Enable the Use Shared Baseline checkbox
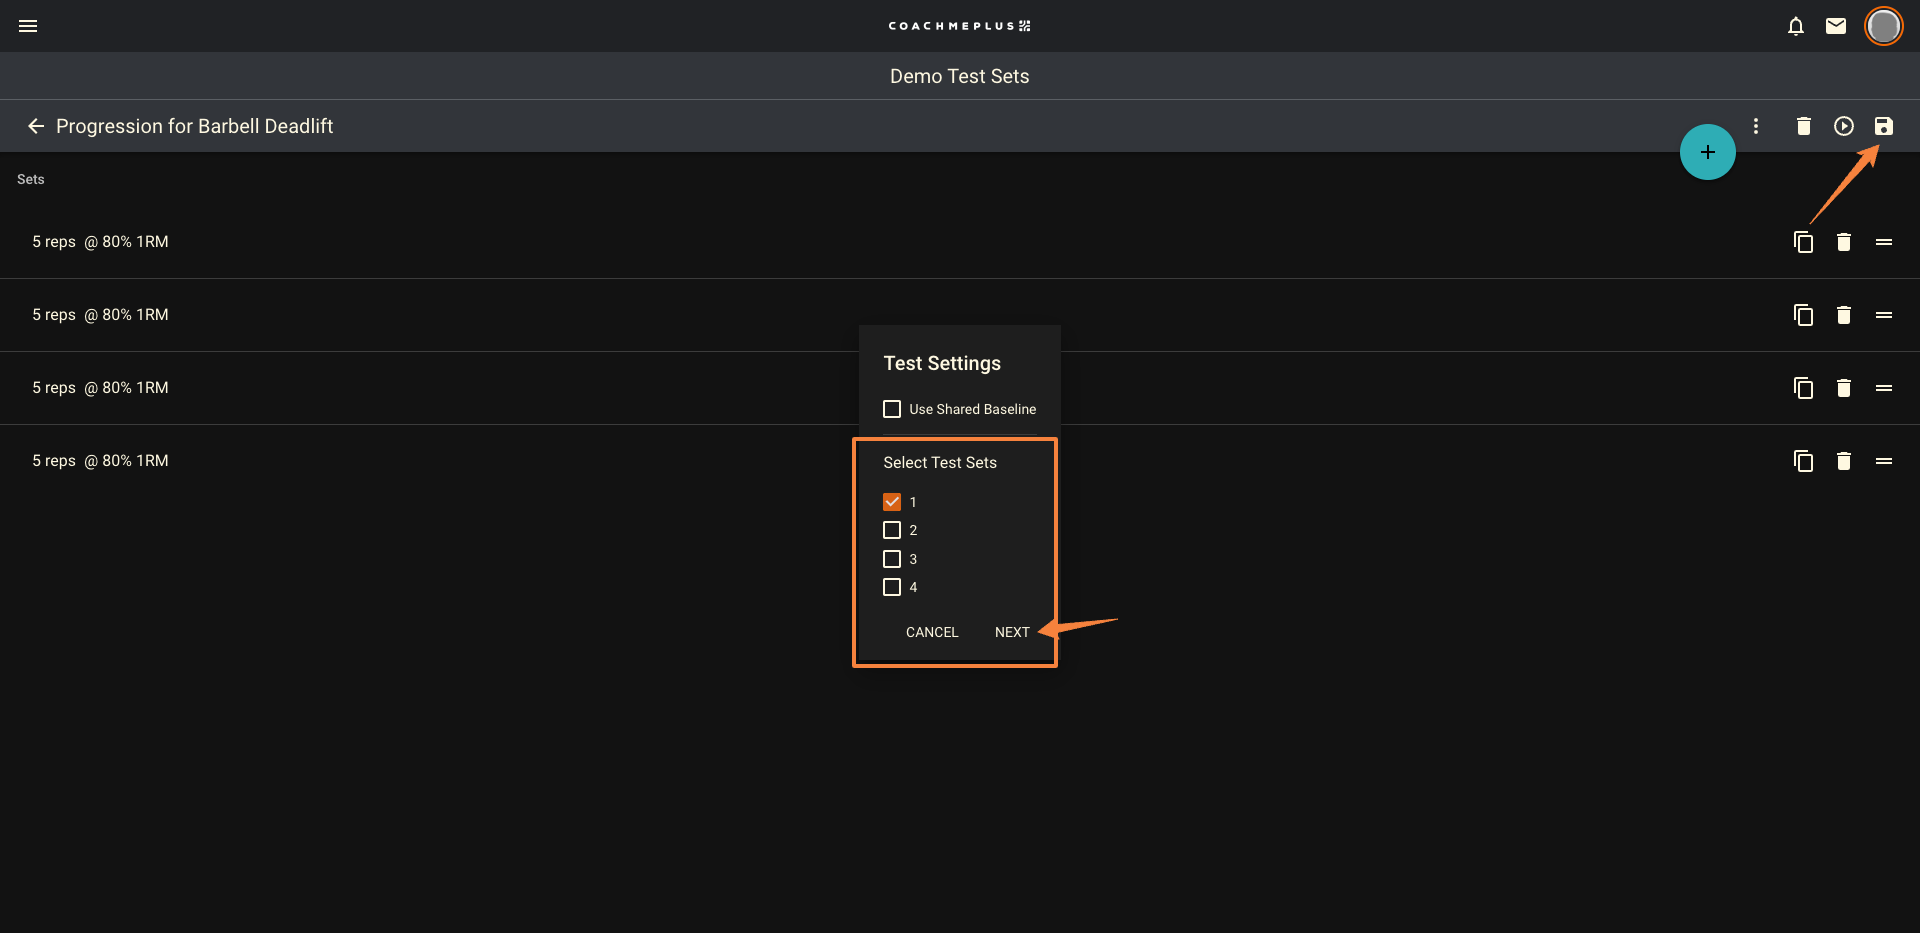 (892, 409)
